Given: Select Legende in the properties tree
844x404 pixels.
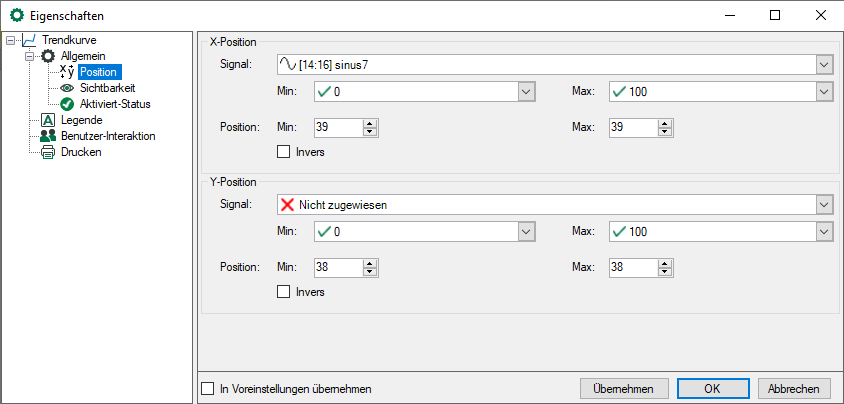Looking at the screenshot, I should click(80, 120).
